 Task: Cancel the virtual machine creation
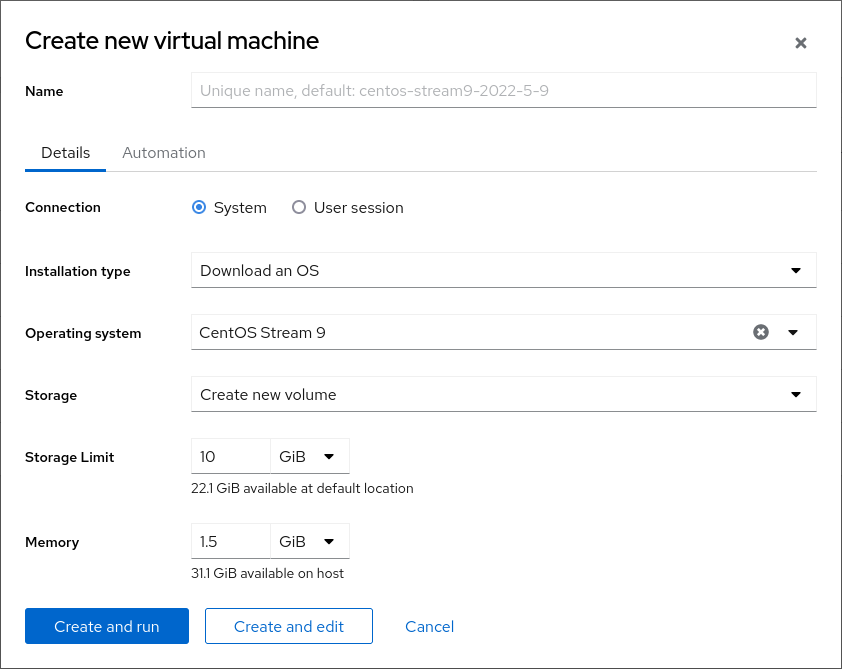429,626
